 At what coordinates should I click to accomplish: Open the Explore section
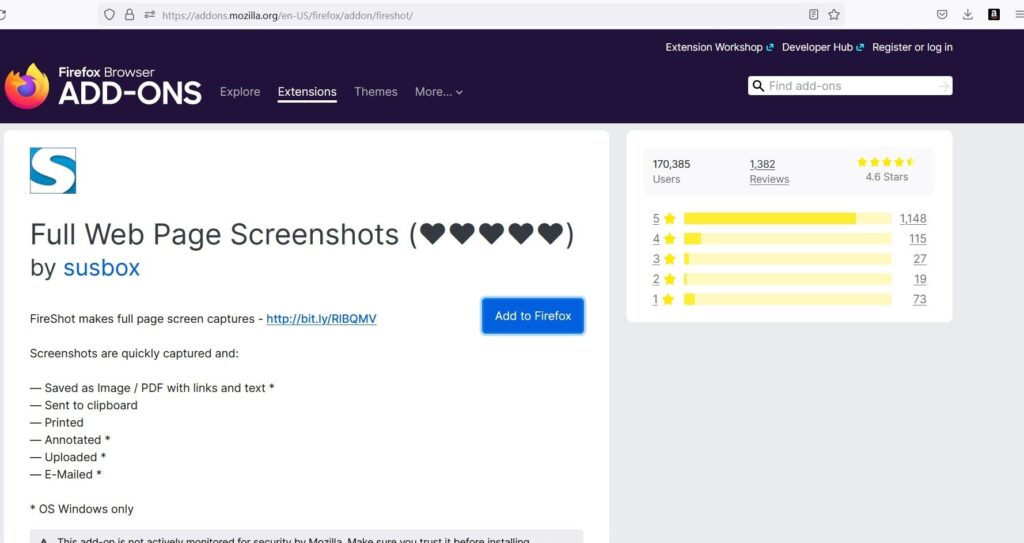pyautogui.click(x=240, y=91)
